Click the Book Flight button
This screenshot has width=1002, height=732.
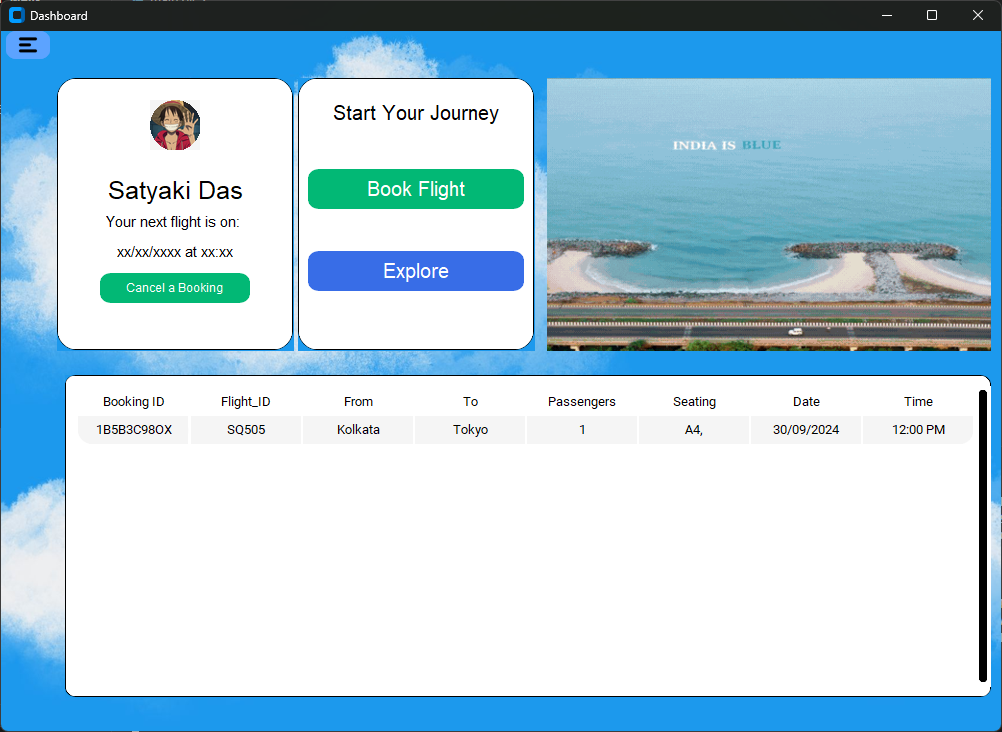tap(416, 189)
